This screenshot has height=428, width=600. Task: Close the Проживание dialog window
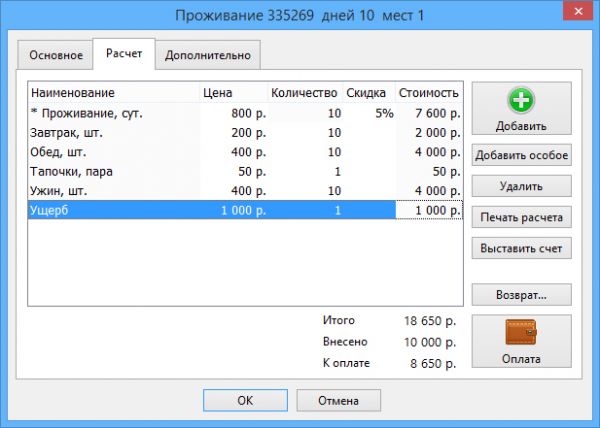(578, 12)
